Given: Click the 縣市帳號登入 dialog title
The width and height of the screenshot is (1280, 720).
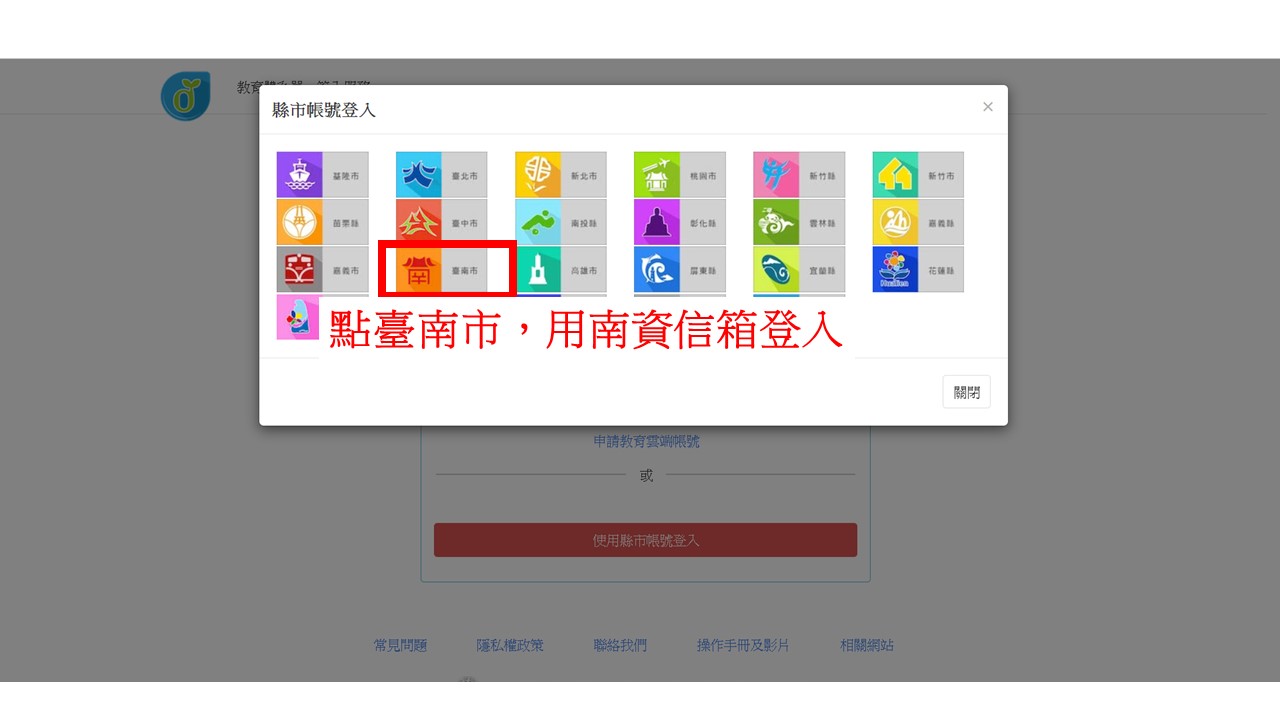Looking at the screenshot, I should 324,110.
